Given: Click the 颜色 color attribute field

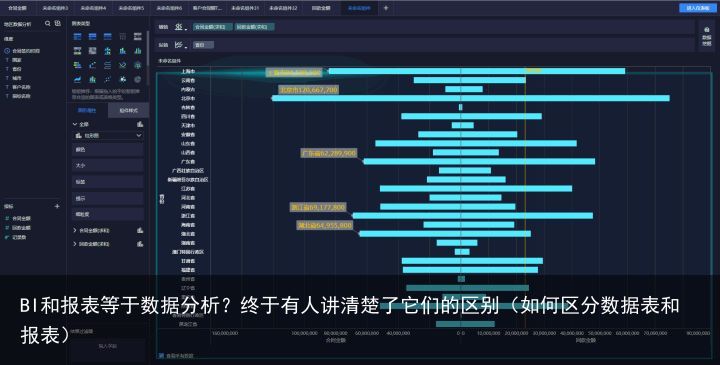Looking at the screenshot, I should (107, 150).
